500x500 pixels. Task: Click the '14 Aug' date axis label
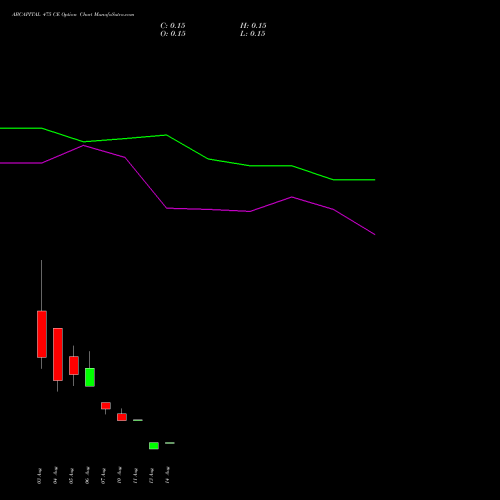click(x=167, y=476)
